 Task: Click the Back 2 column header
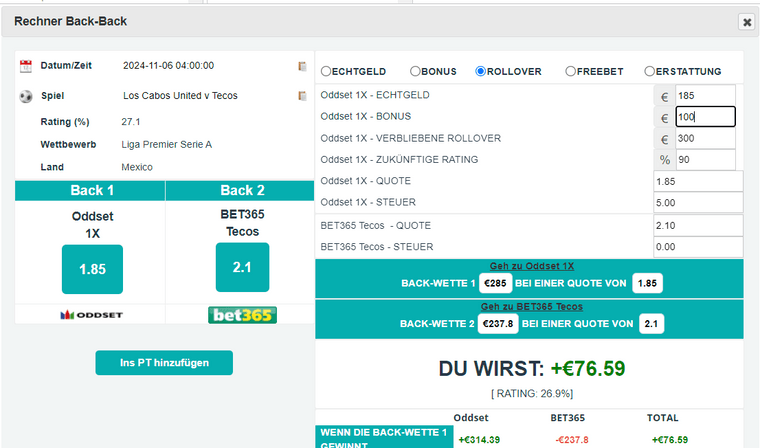click(x=240, y=191)
